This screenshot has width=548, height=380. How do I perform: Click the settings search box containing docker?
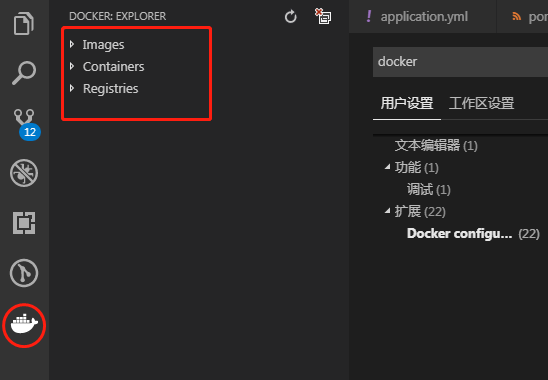pyautogui.click(x=460, y=62)
